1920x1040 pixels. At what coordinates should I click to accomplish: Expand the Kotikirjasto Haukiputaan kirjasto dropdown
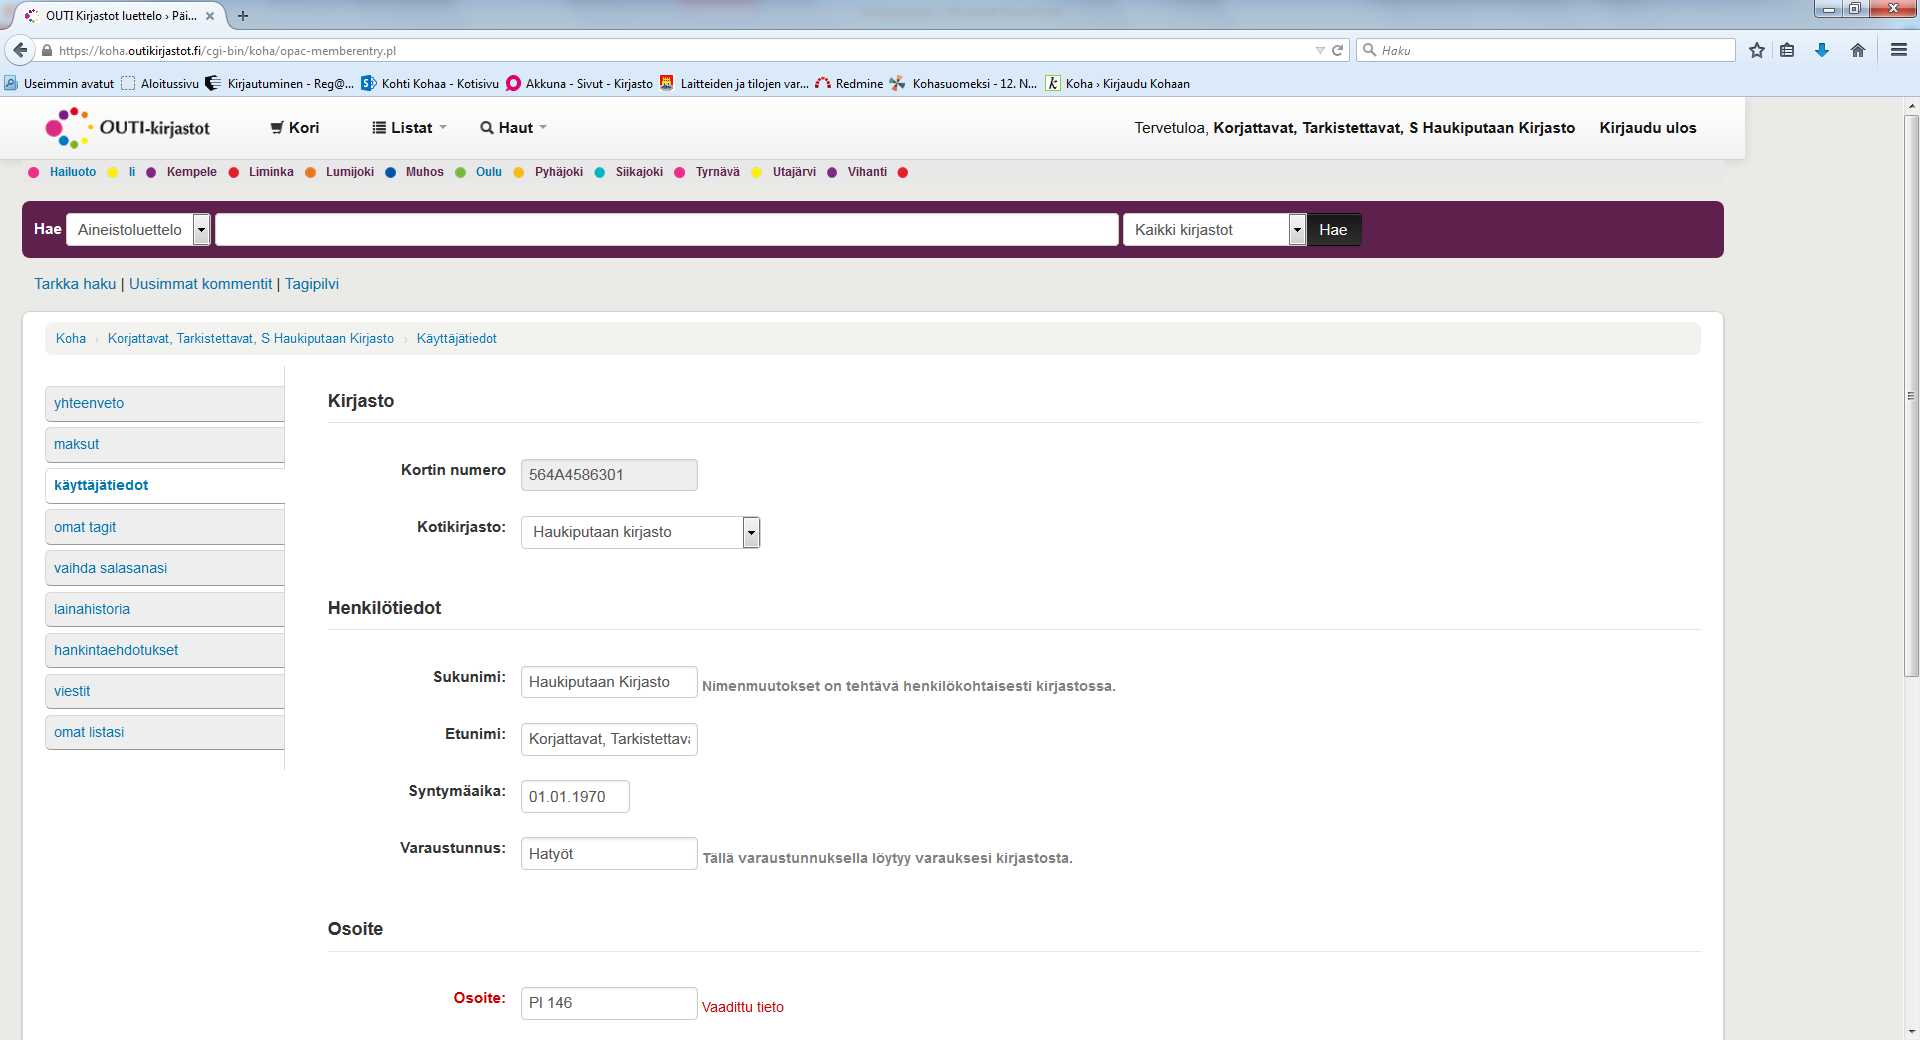point(640,532)
